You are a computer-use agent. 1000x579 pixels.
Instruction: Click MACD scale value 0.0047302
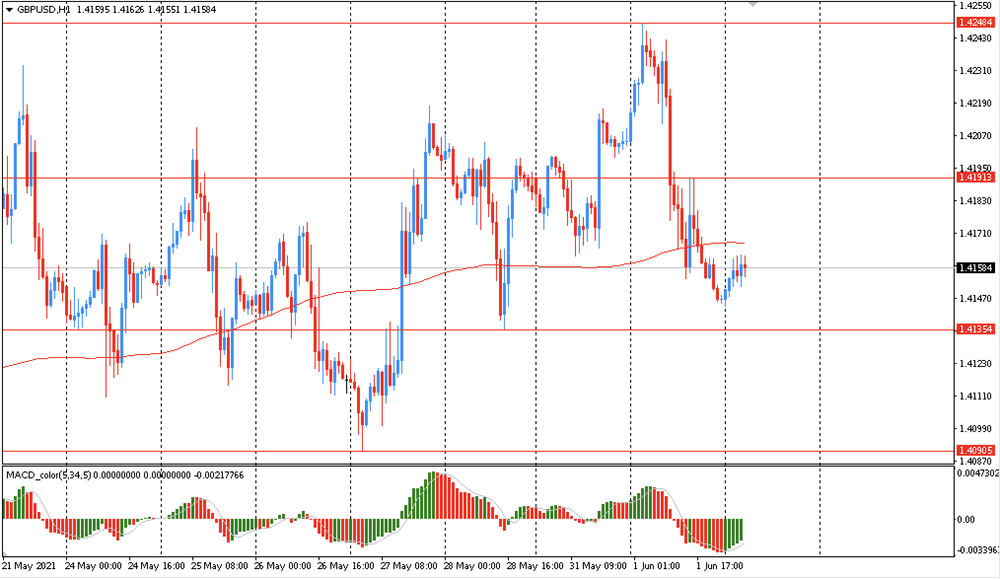978,474
